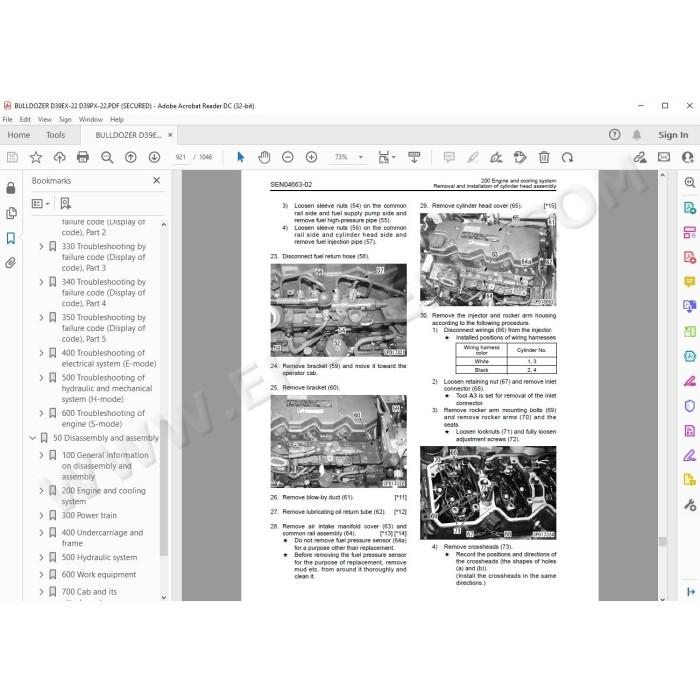
Task: Expand 300 Power train bookmark
Action: [x=41, y=515]
